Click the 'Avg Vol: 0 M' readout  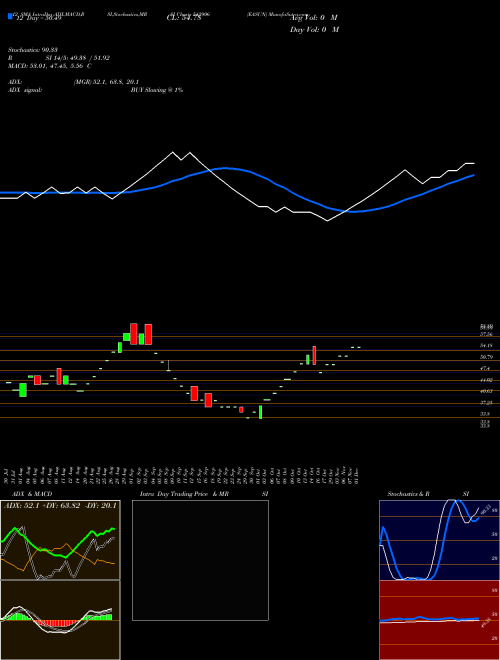click(313, 18)
